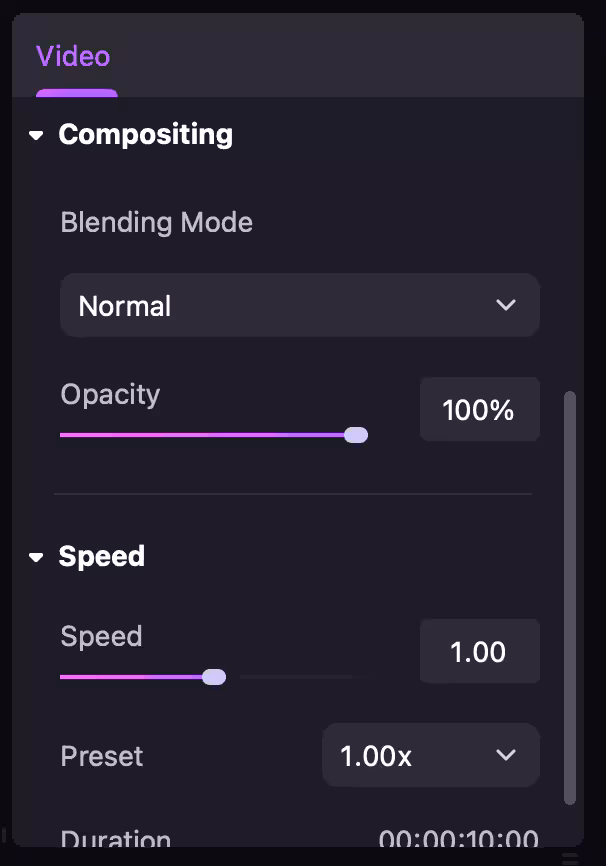Click the Preset label text
The height and width of the screenshot is (866, 606).
coord(102,756)
